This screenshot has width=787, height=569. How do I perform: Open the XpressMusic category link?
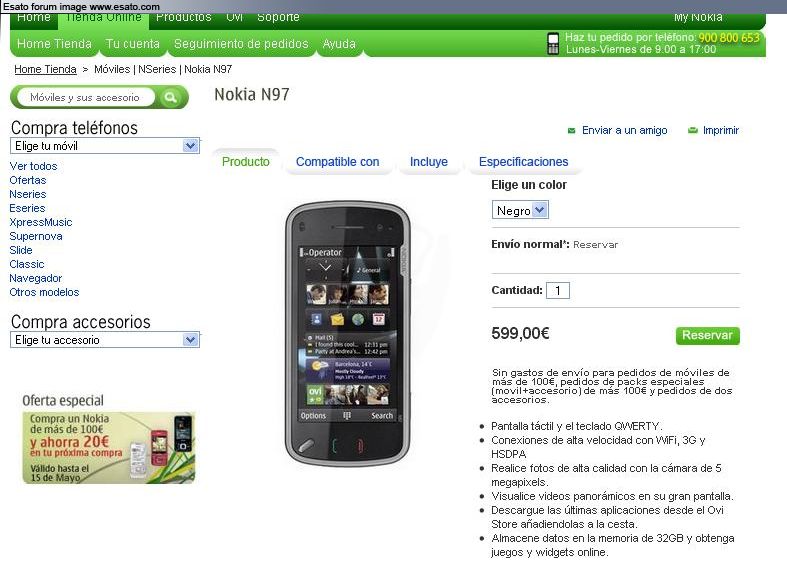tap(41, 222)
